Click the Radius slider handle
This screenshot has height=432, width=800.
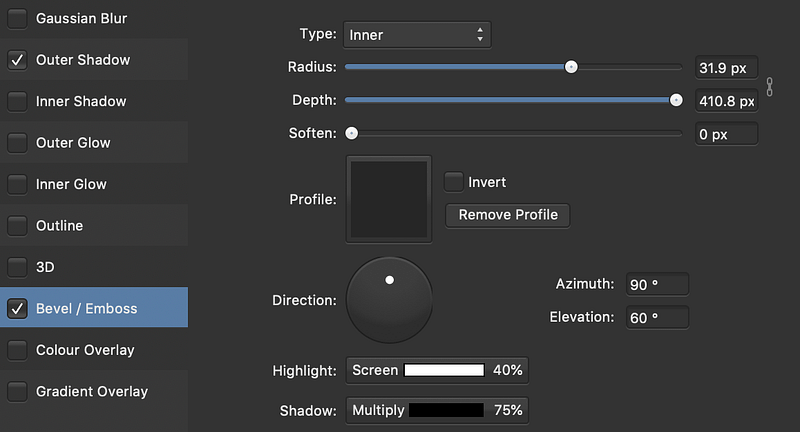pyautogui.click(x=571, y=67)
